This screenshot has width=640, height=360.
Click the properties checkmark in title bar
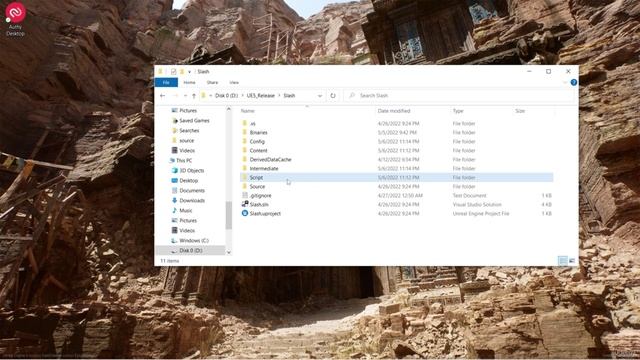(173, 72)
